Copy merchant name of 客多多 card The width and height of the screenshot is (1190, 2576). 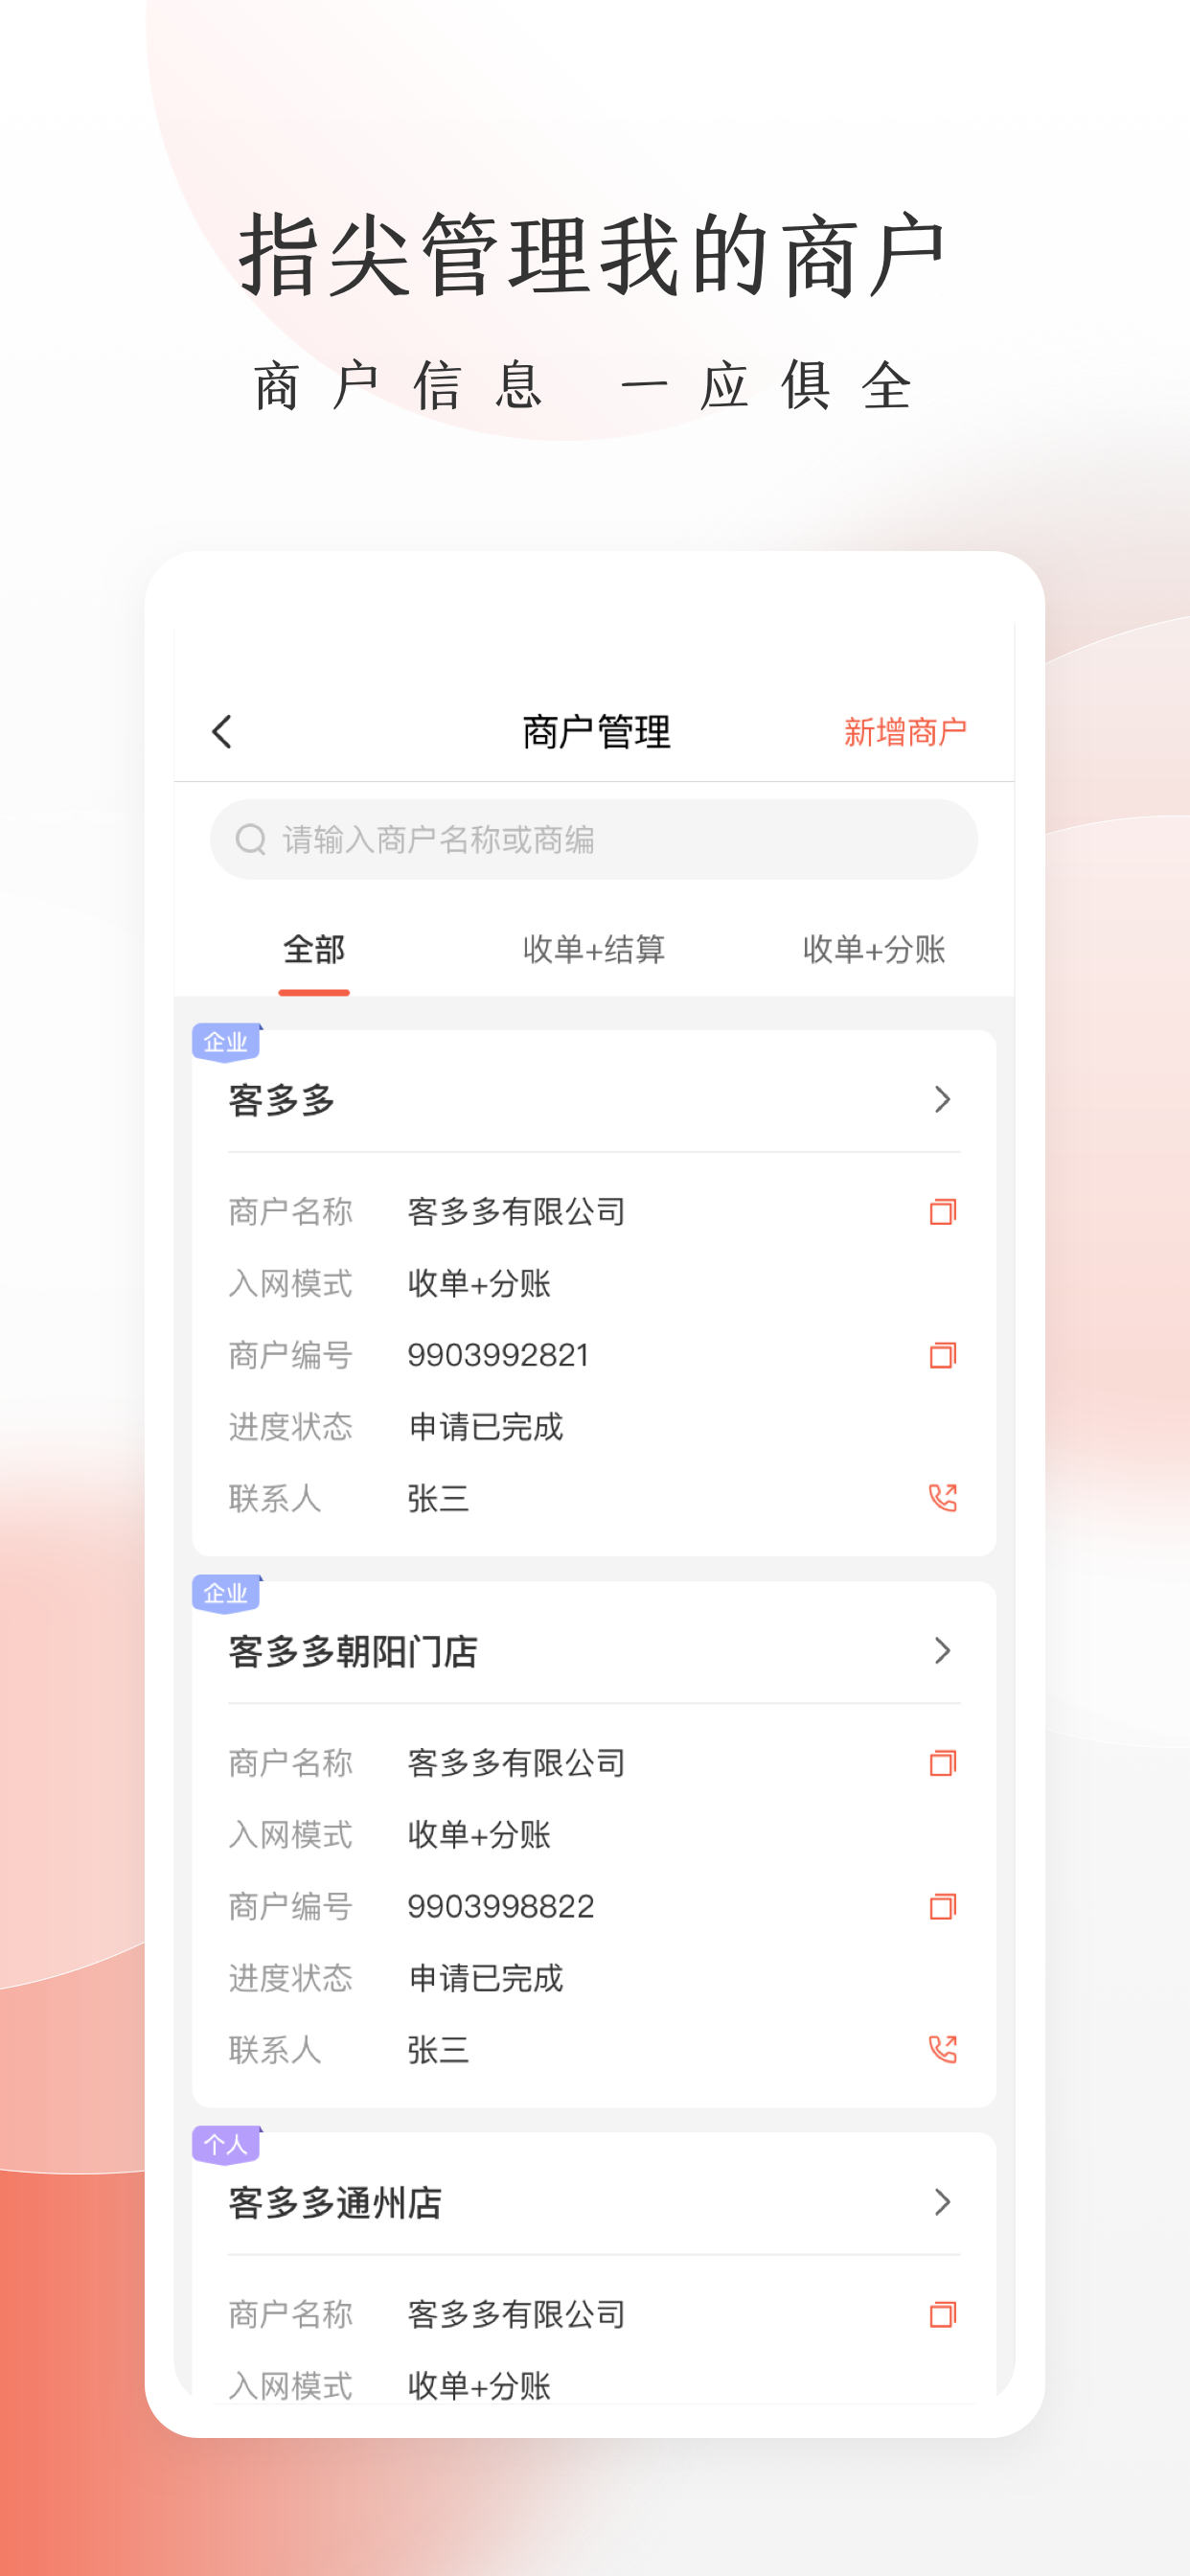point(943,1212)
